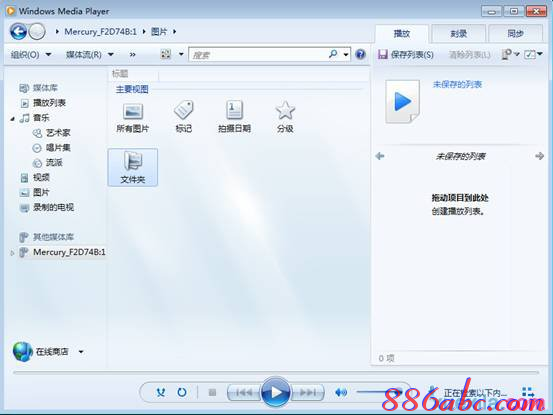Click 未保存的列表 link at top
The width and height of the screenshot is (553, 415).
coord(457,84)
